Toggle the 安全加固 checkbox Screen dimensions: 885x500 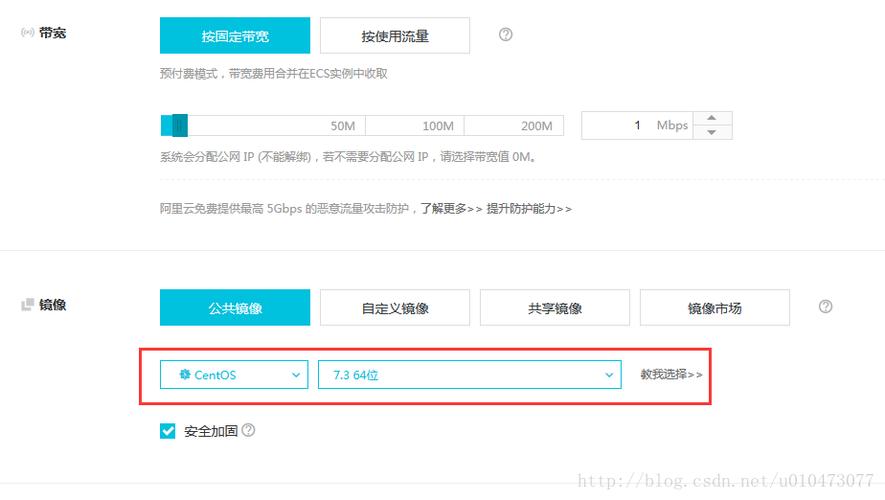click(168, 431)
